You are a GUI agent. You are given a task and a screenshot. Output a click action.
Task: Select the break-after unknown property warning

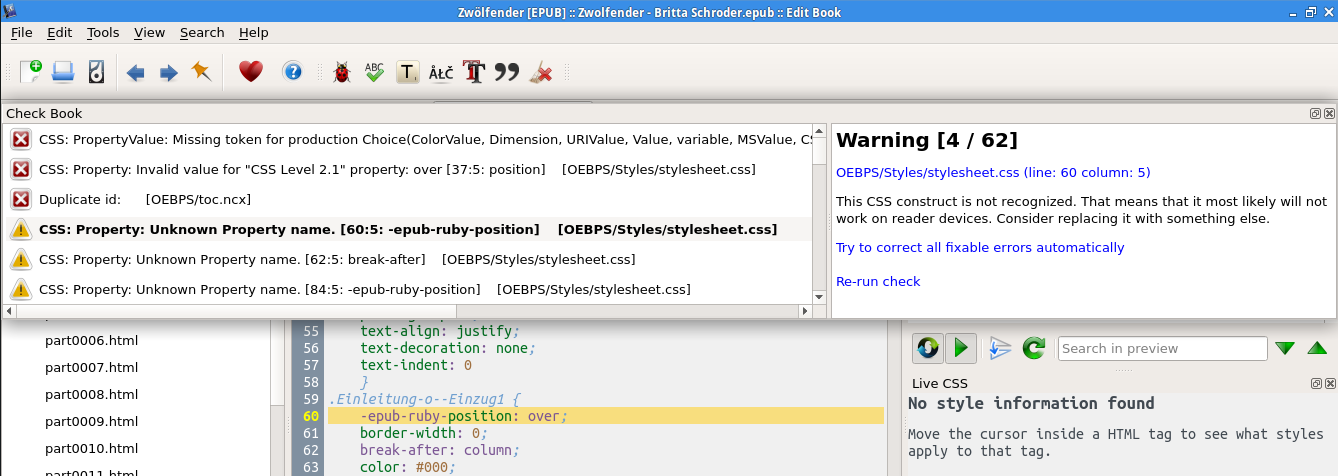click(x=408, y=259)
